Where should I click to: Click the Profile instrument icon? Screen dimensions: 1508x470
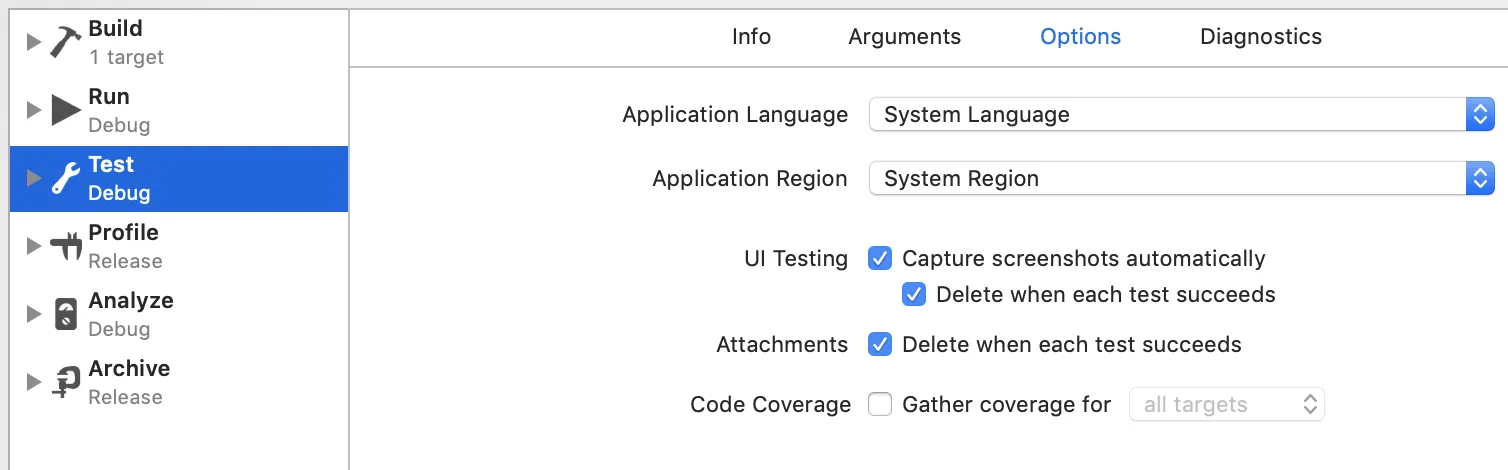pos(66,246)
